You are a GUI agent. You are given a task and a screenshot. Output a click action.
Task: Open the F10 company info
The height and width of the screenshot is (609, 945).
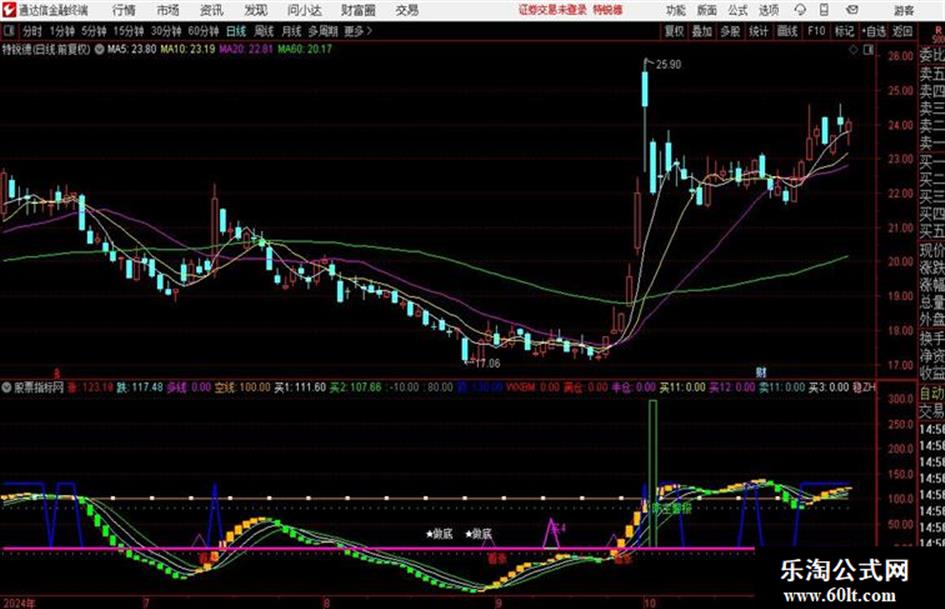click(816, 31)
